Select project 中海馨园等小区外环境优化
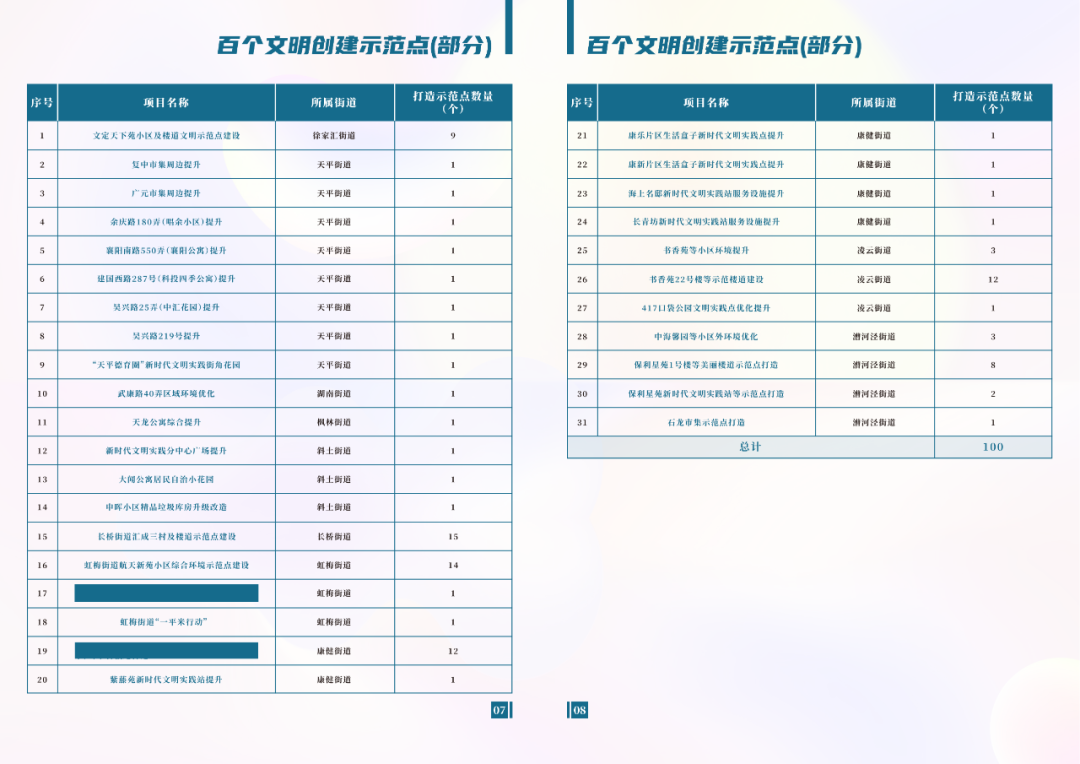 [706, 337]
